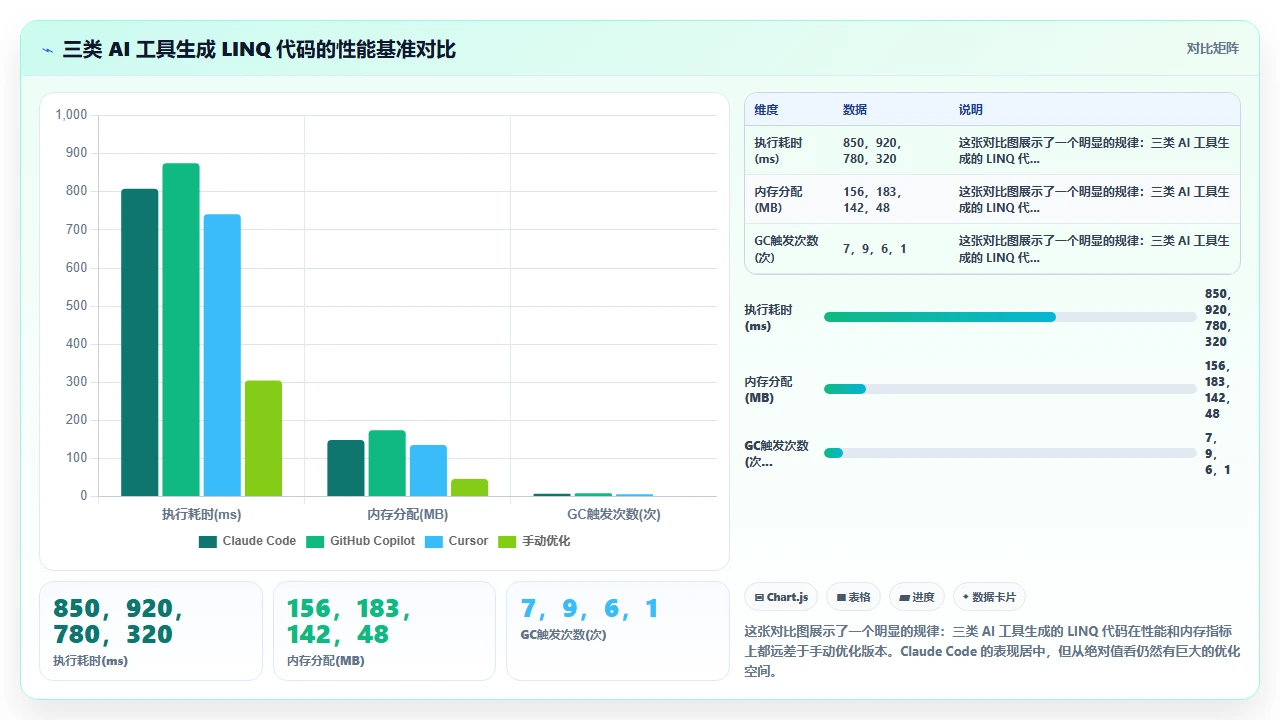The width and height of the screenshot is (1280, 720).
Task: Click the summary paragraph below the tags
Action: click(992, 651)
